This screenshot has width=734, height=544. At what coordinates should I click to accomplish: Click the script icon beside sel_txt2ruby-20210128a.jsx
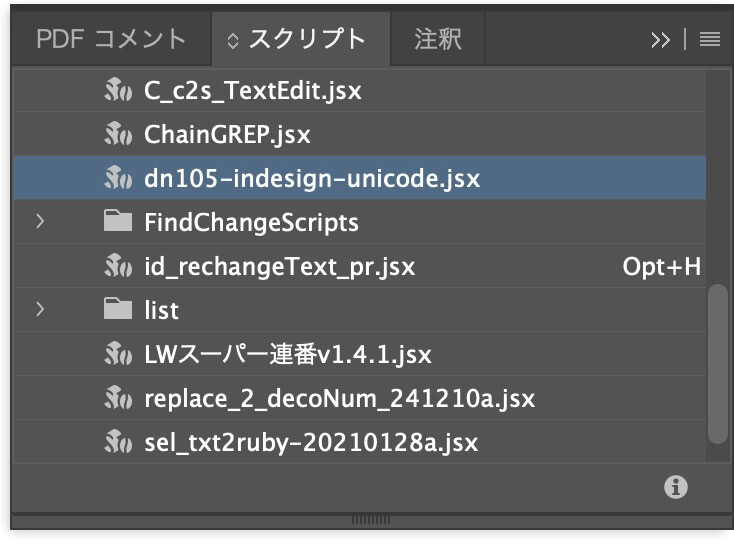tap(118, 442)
